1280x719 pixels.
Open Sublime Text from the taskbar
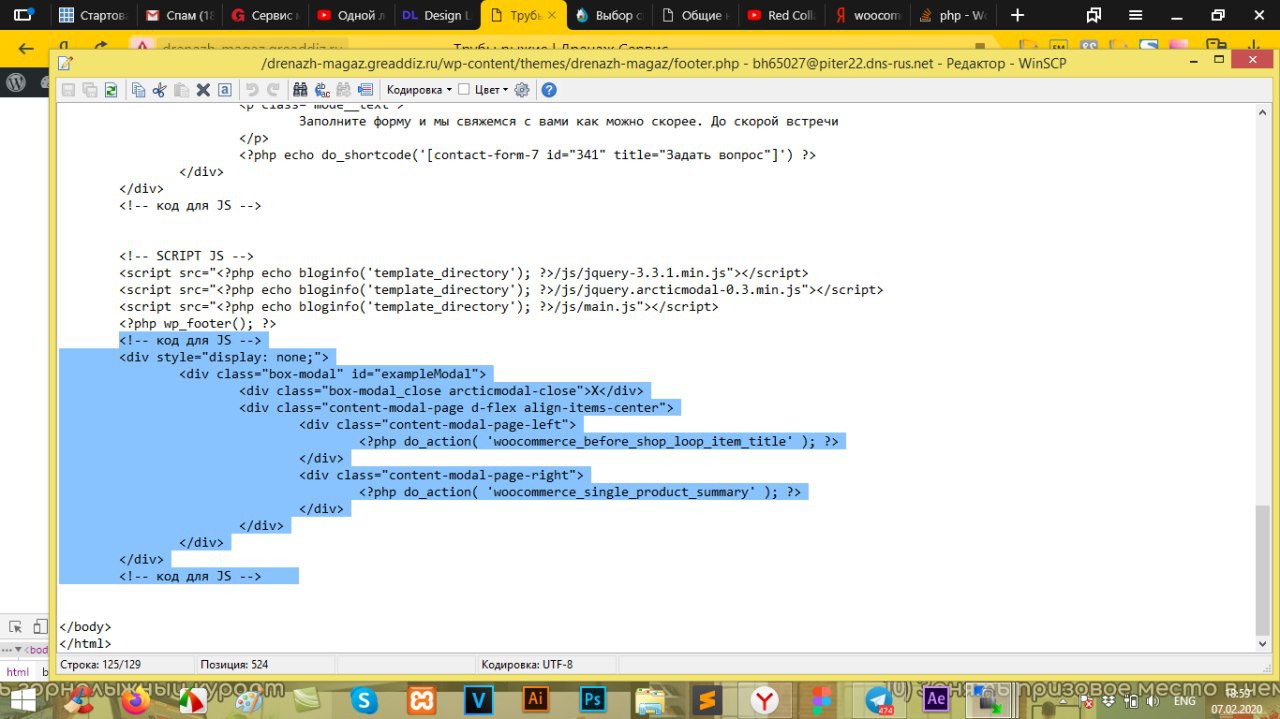[708, 699]
